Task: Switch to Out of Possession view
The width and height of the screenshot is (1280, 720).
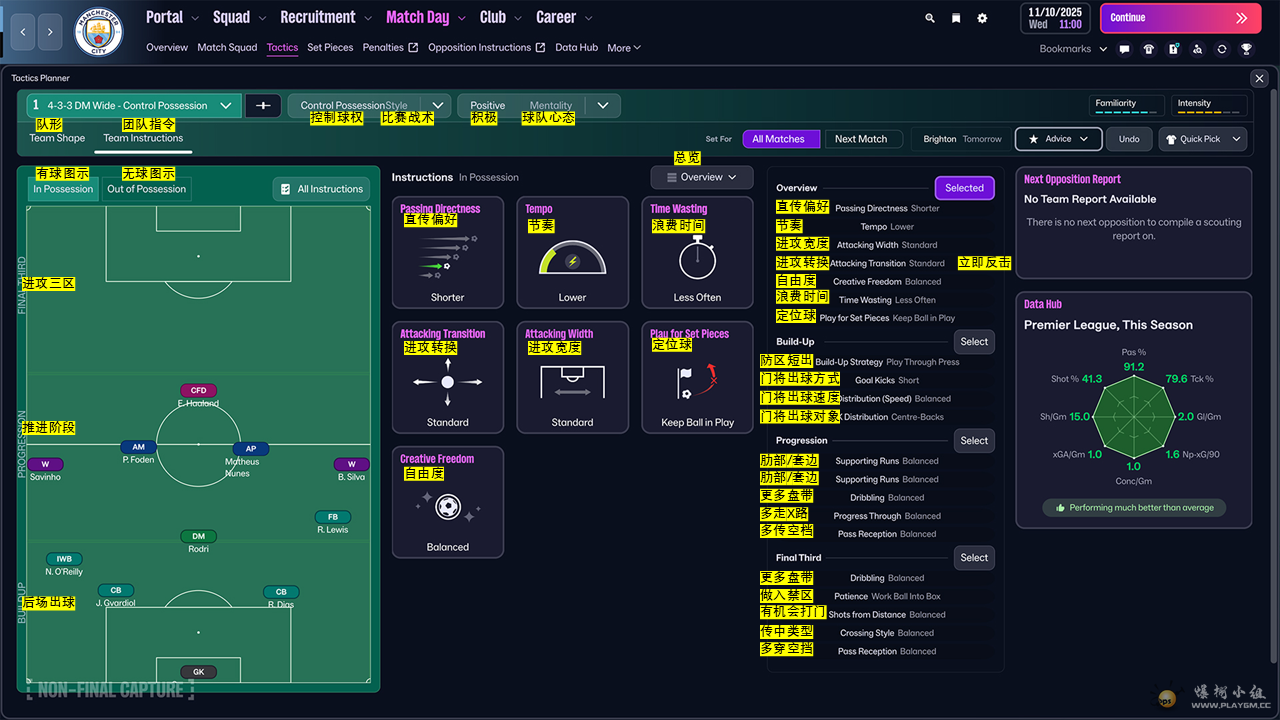Action: click(147, 189)
